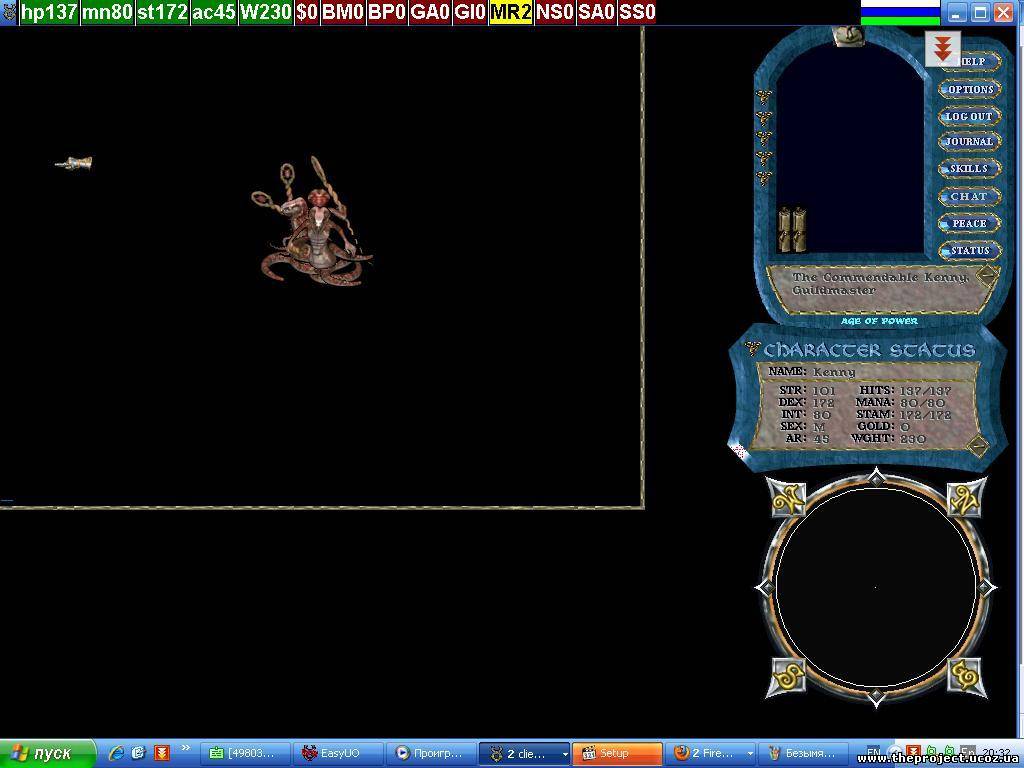The image size is (1024, 768).
Task: Click the 'SA0' reagent tile
Action: pyautogui.click(x=596, y=12)
